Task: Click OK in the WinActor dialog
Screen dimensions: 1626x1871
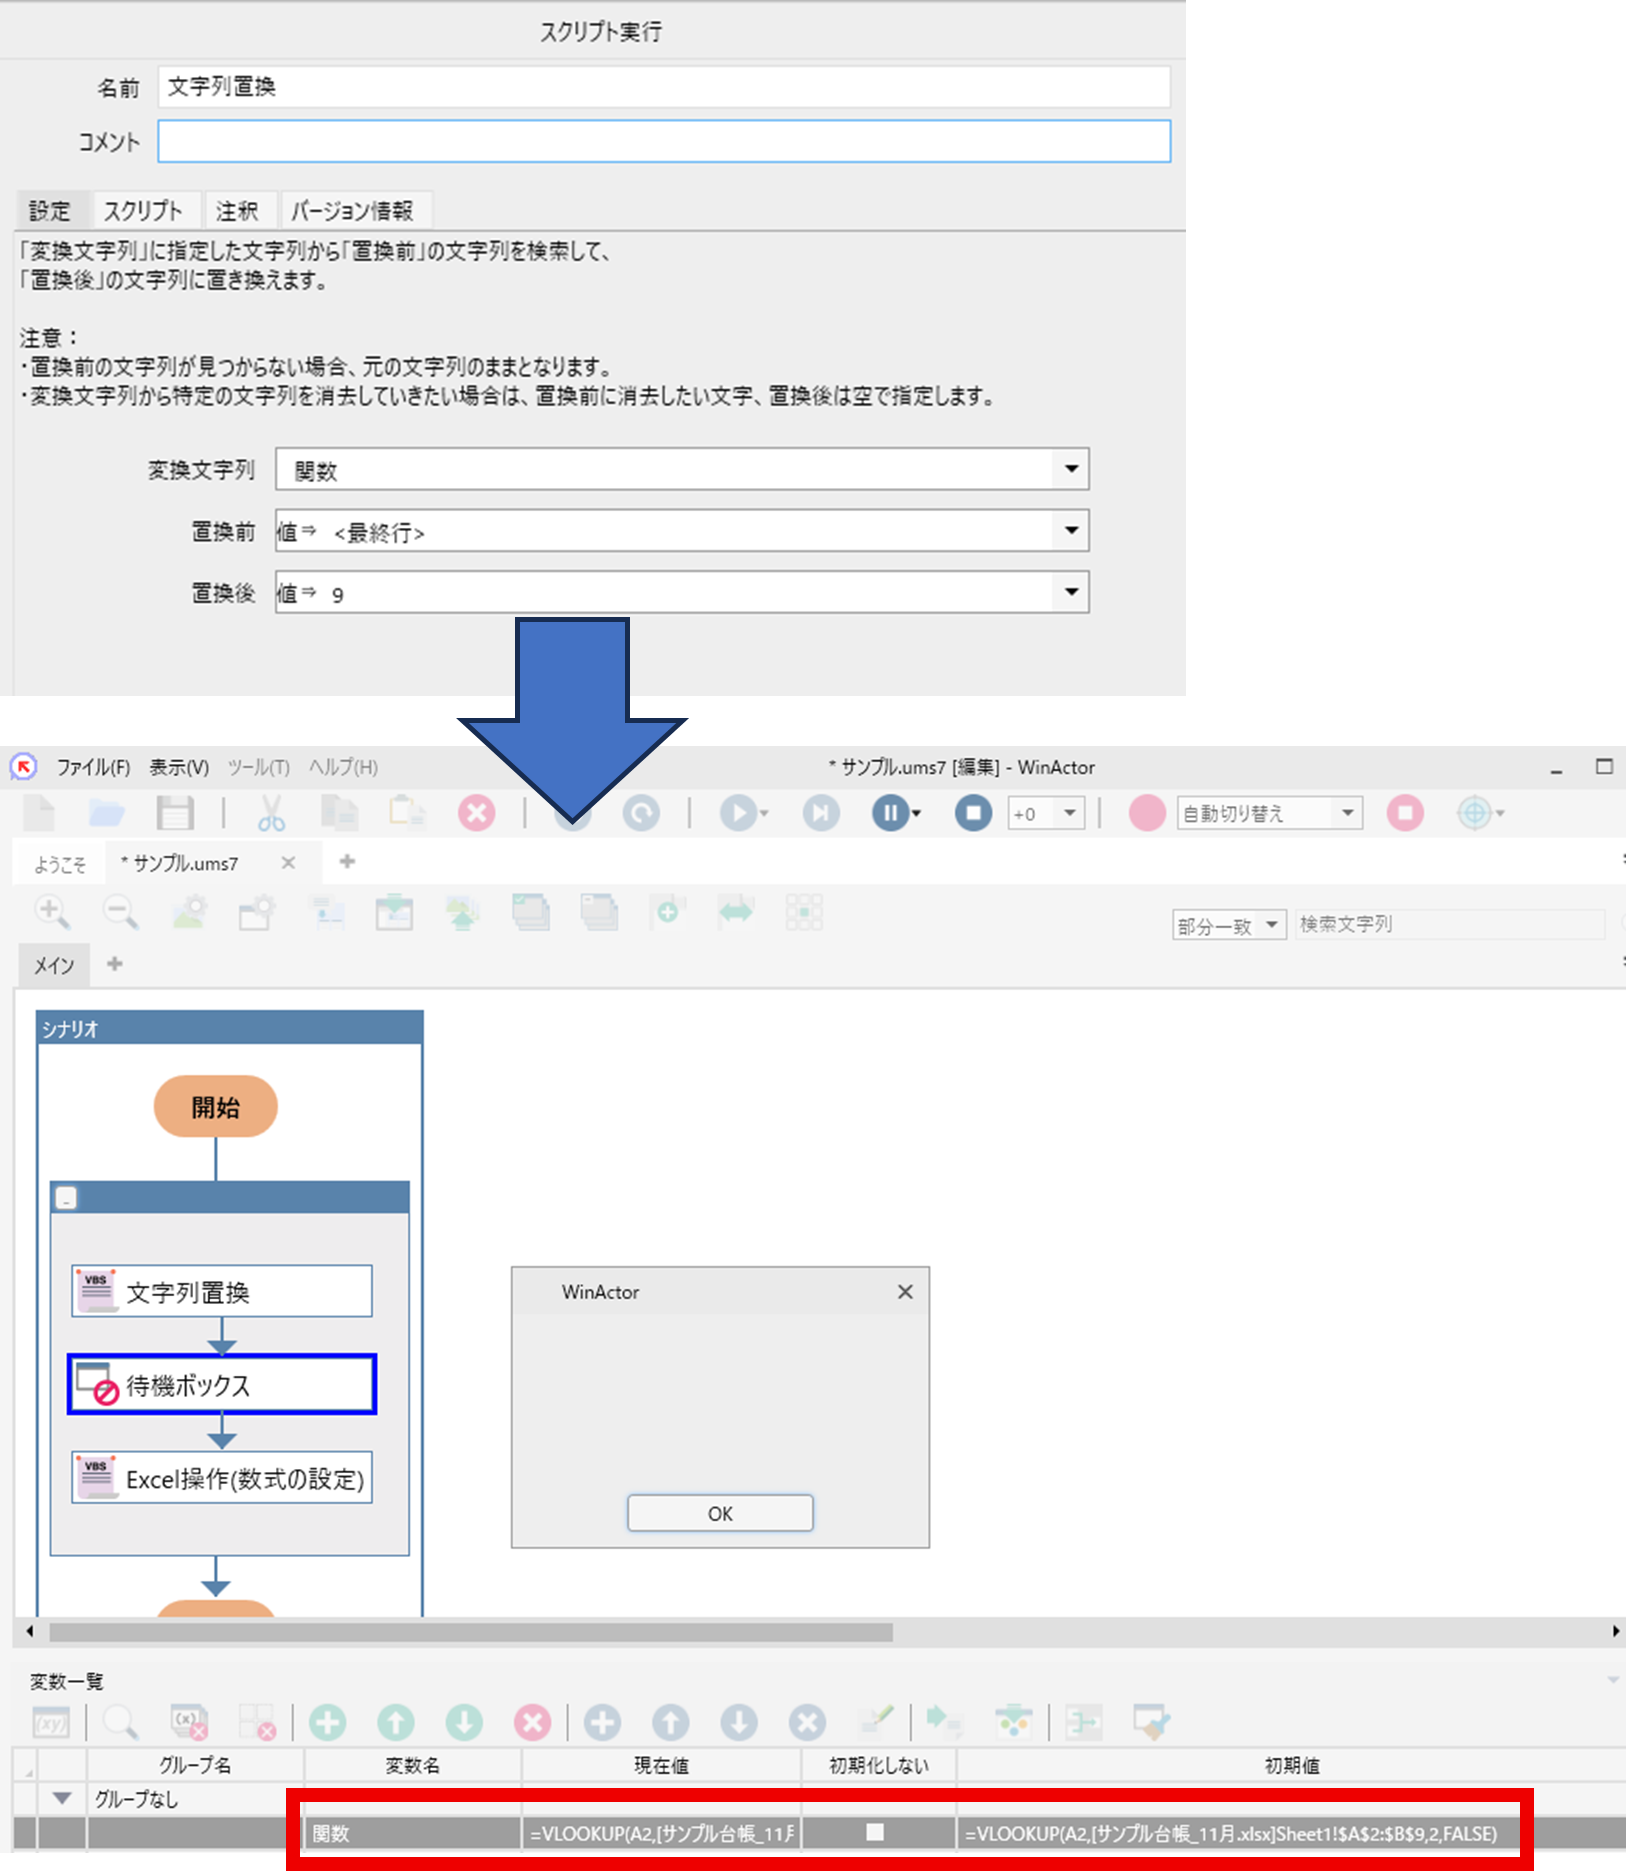Action: 720,1513
